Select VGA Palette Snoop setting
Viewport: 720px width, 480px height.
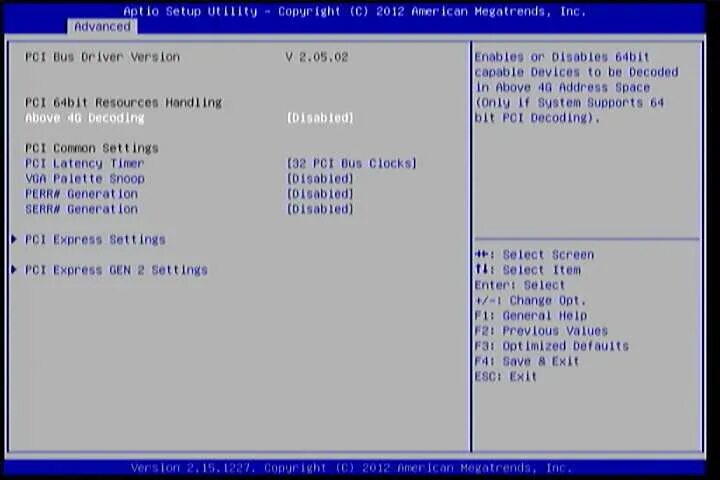pos(84,179)
